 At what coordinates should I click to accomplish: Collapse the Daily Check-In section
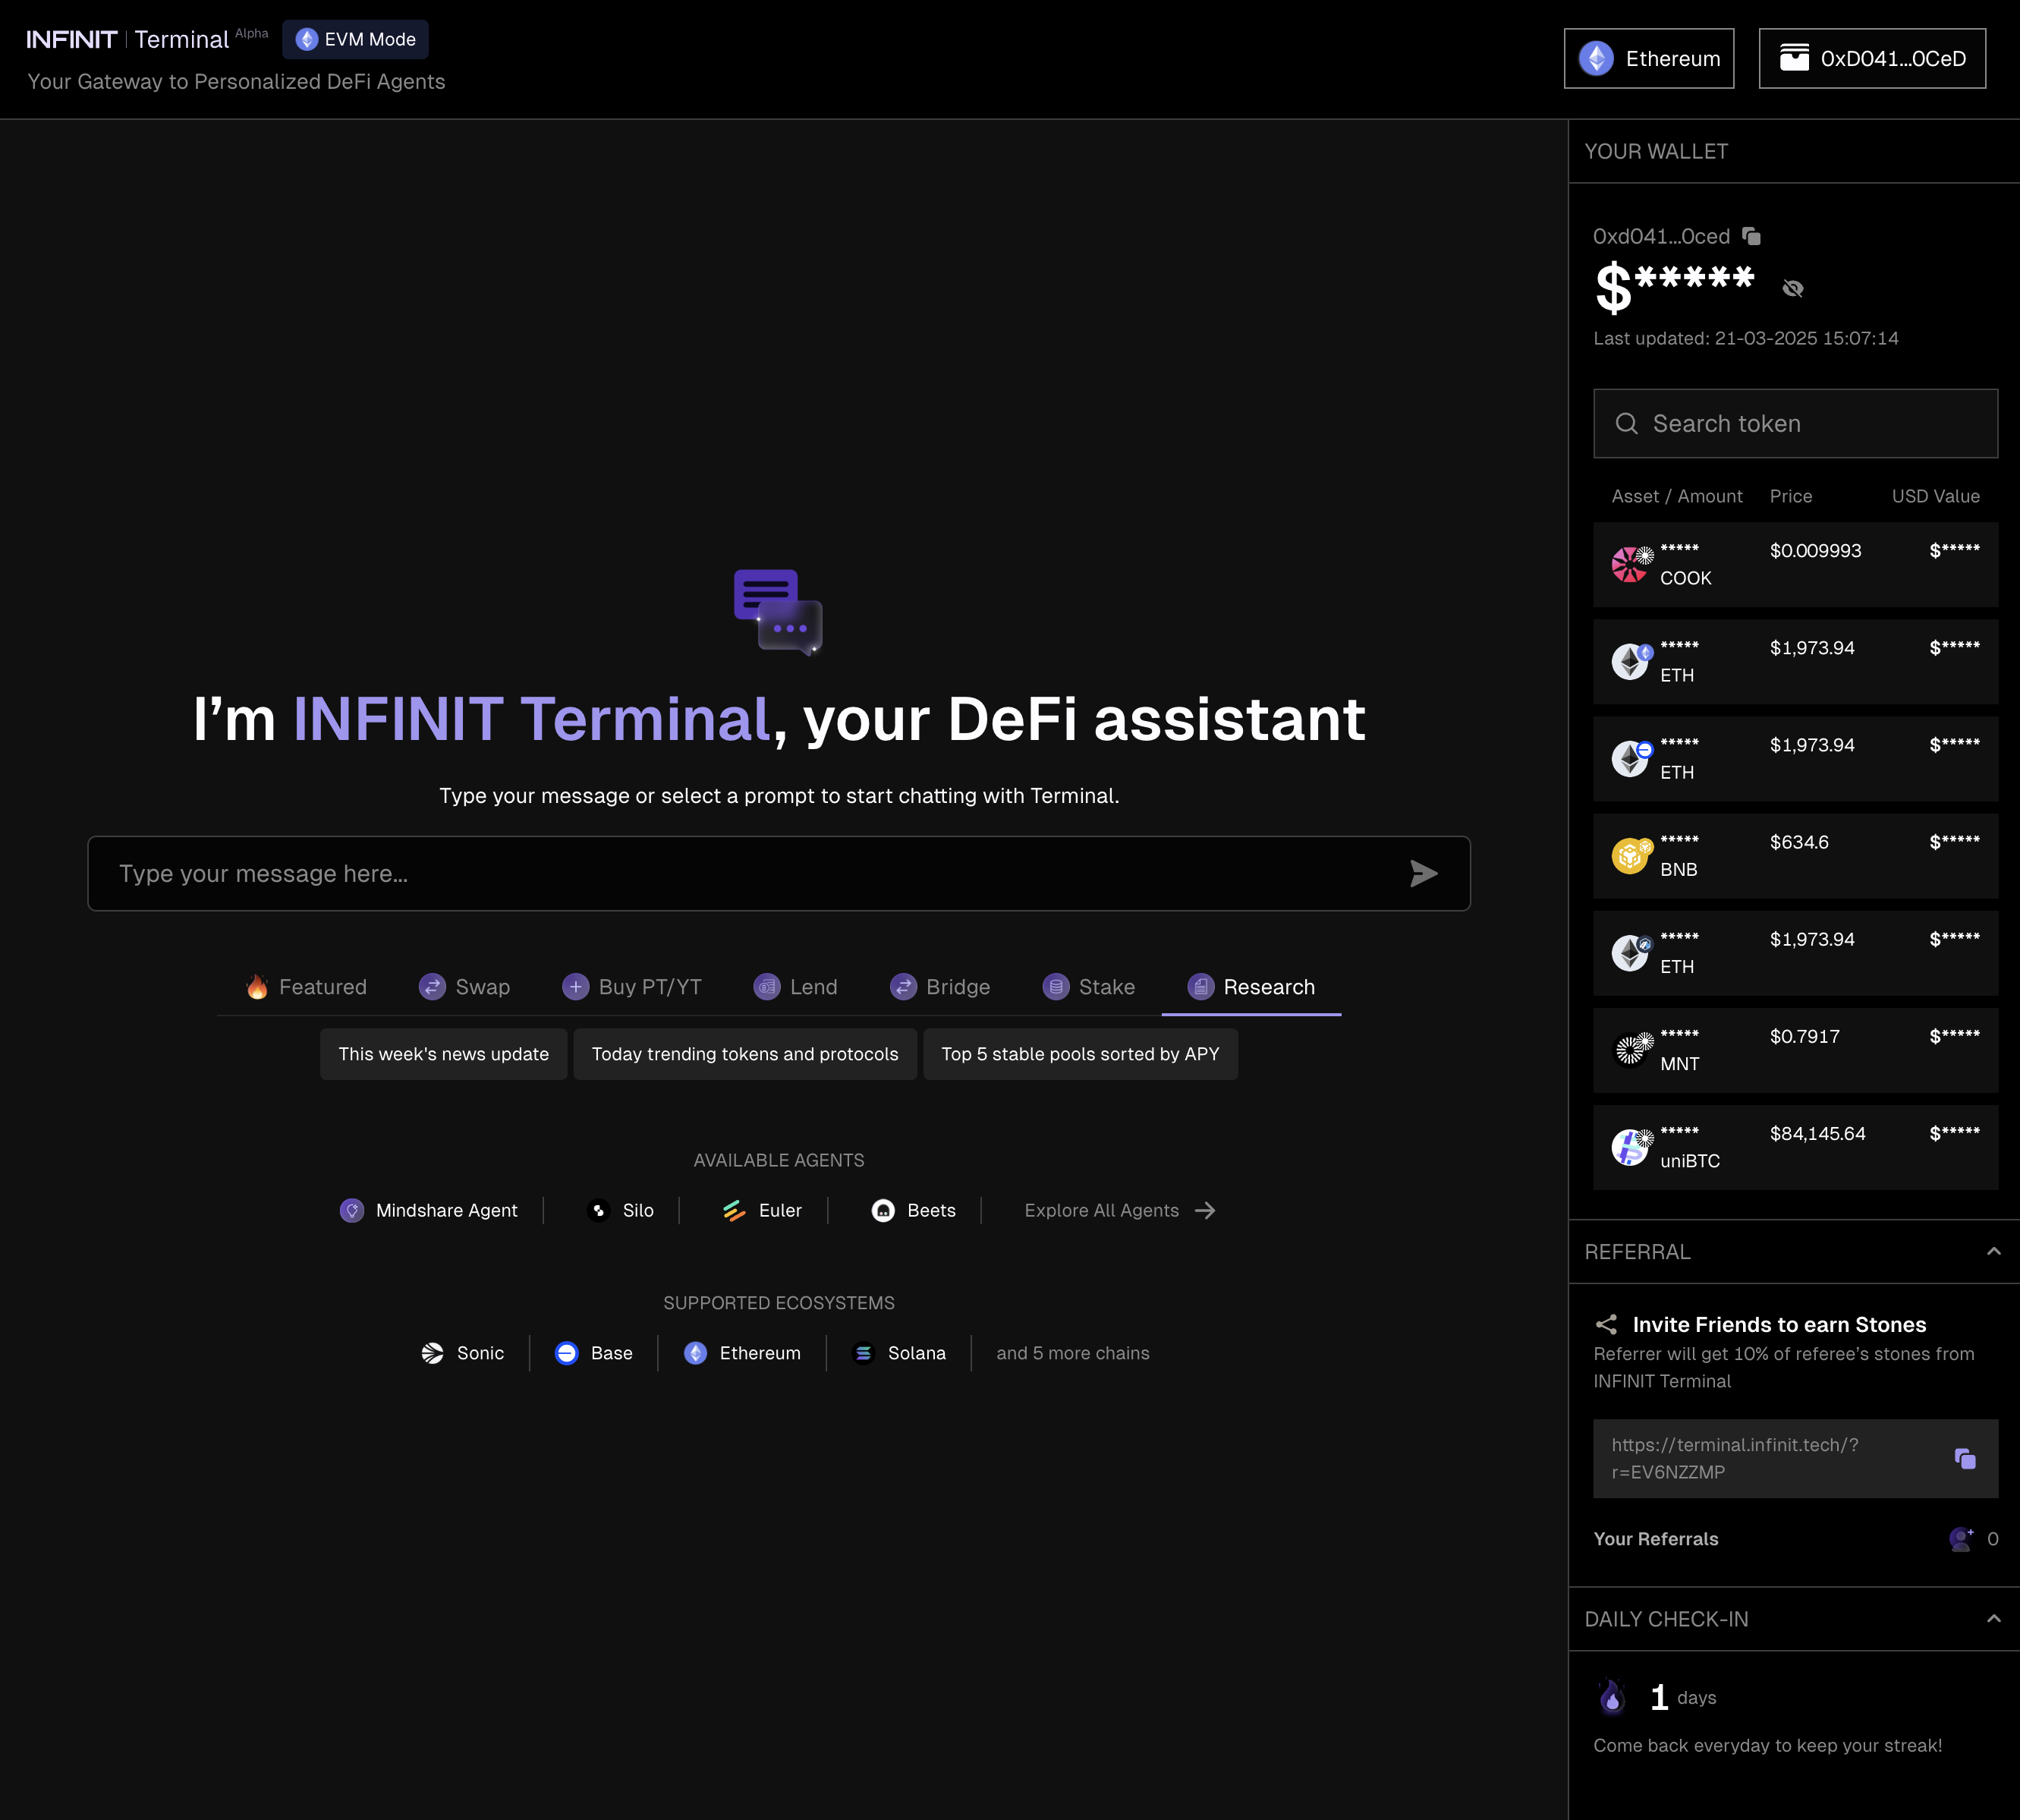pyautogui.click(x=1993, y=1618)
